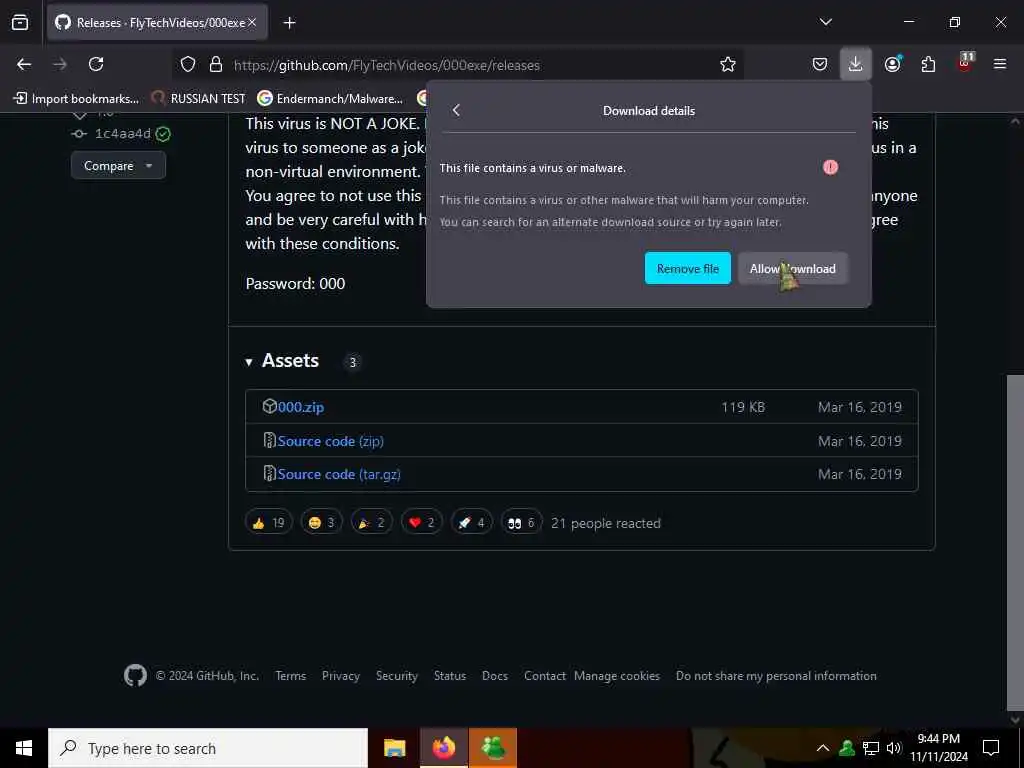This screenshot has width=1024, height=768.
Task: Click the Remove file button
Action: (x=688, y=268)
